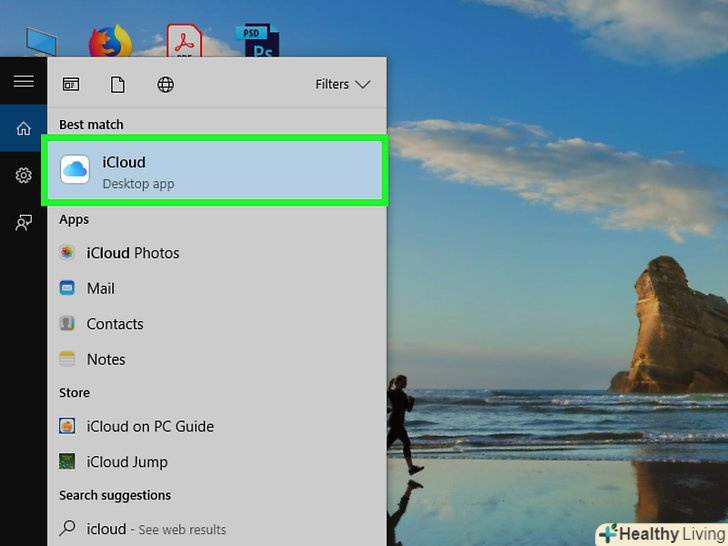728x546 pixels.
Task: Filter results by Documents icon
Action: [x=118, y=84]
